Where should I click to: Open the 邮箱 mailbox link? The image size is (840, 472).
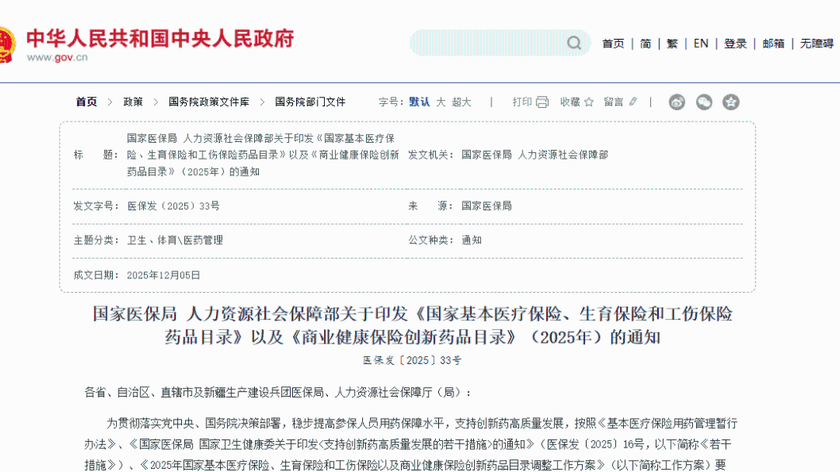[773, 44]
